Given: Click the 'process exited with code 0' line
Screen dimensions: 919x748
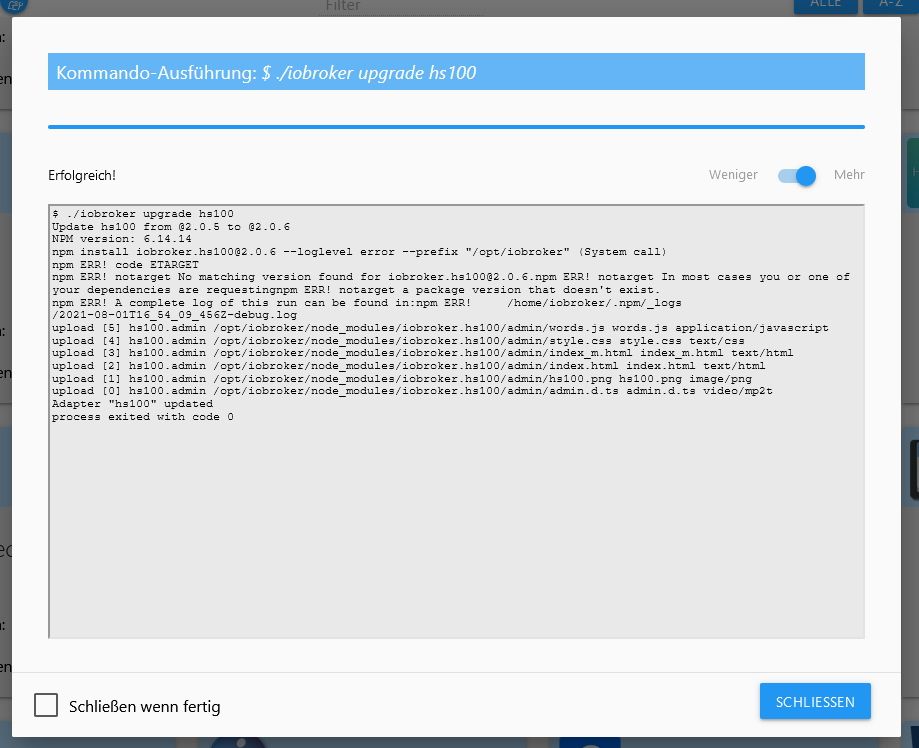Looking at the screenshot, I should pyautogui.click(x=142, y=417).
